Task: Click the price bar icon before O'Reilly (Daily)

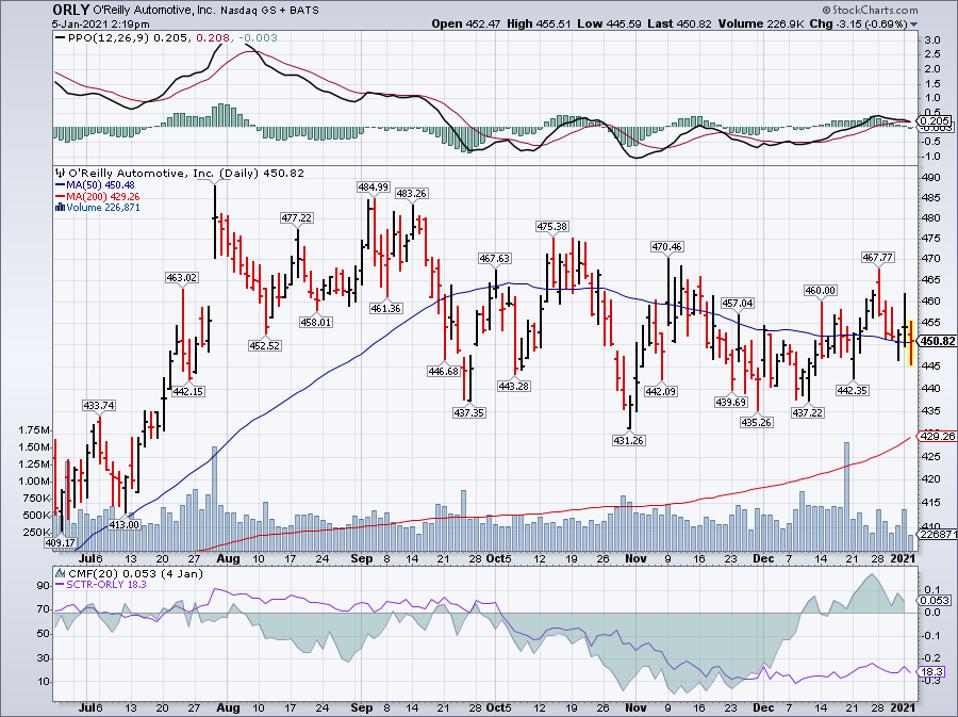Action: click(x=59, y=173)
